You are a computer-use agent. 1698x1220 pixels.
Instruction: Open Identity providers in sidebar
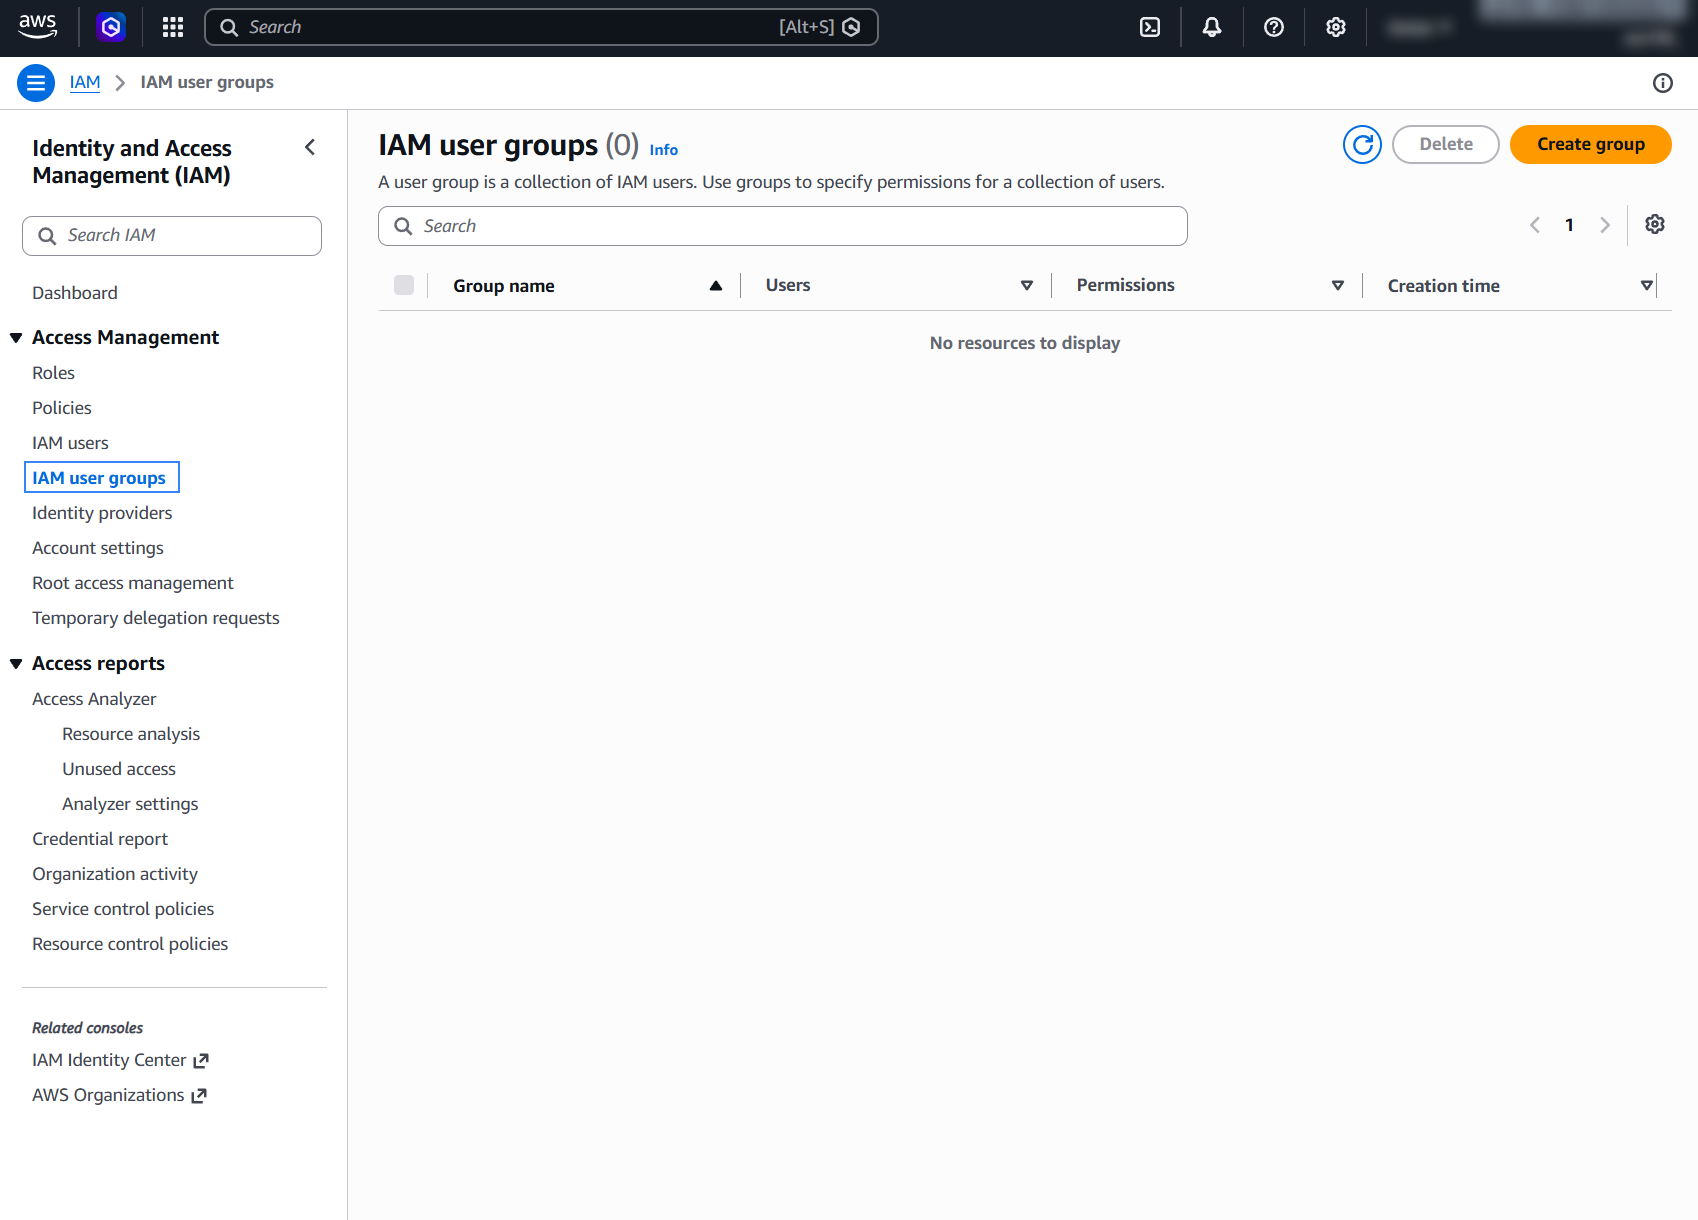pyautogui.click(x=102, y=513)
